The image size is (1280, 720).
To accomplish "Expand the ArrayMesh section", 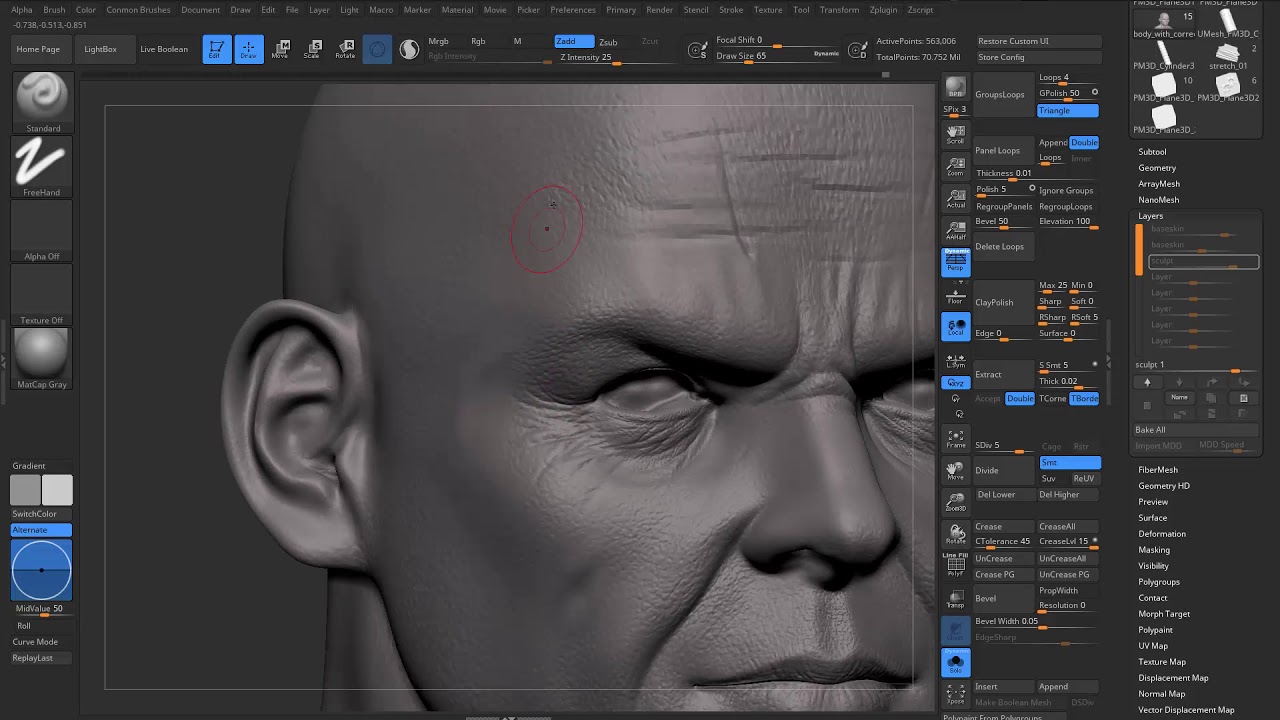I will [1159, 184].
